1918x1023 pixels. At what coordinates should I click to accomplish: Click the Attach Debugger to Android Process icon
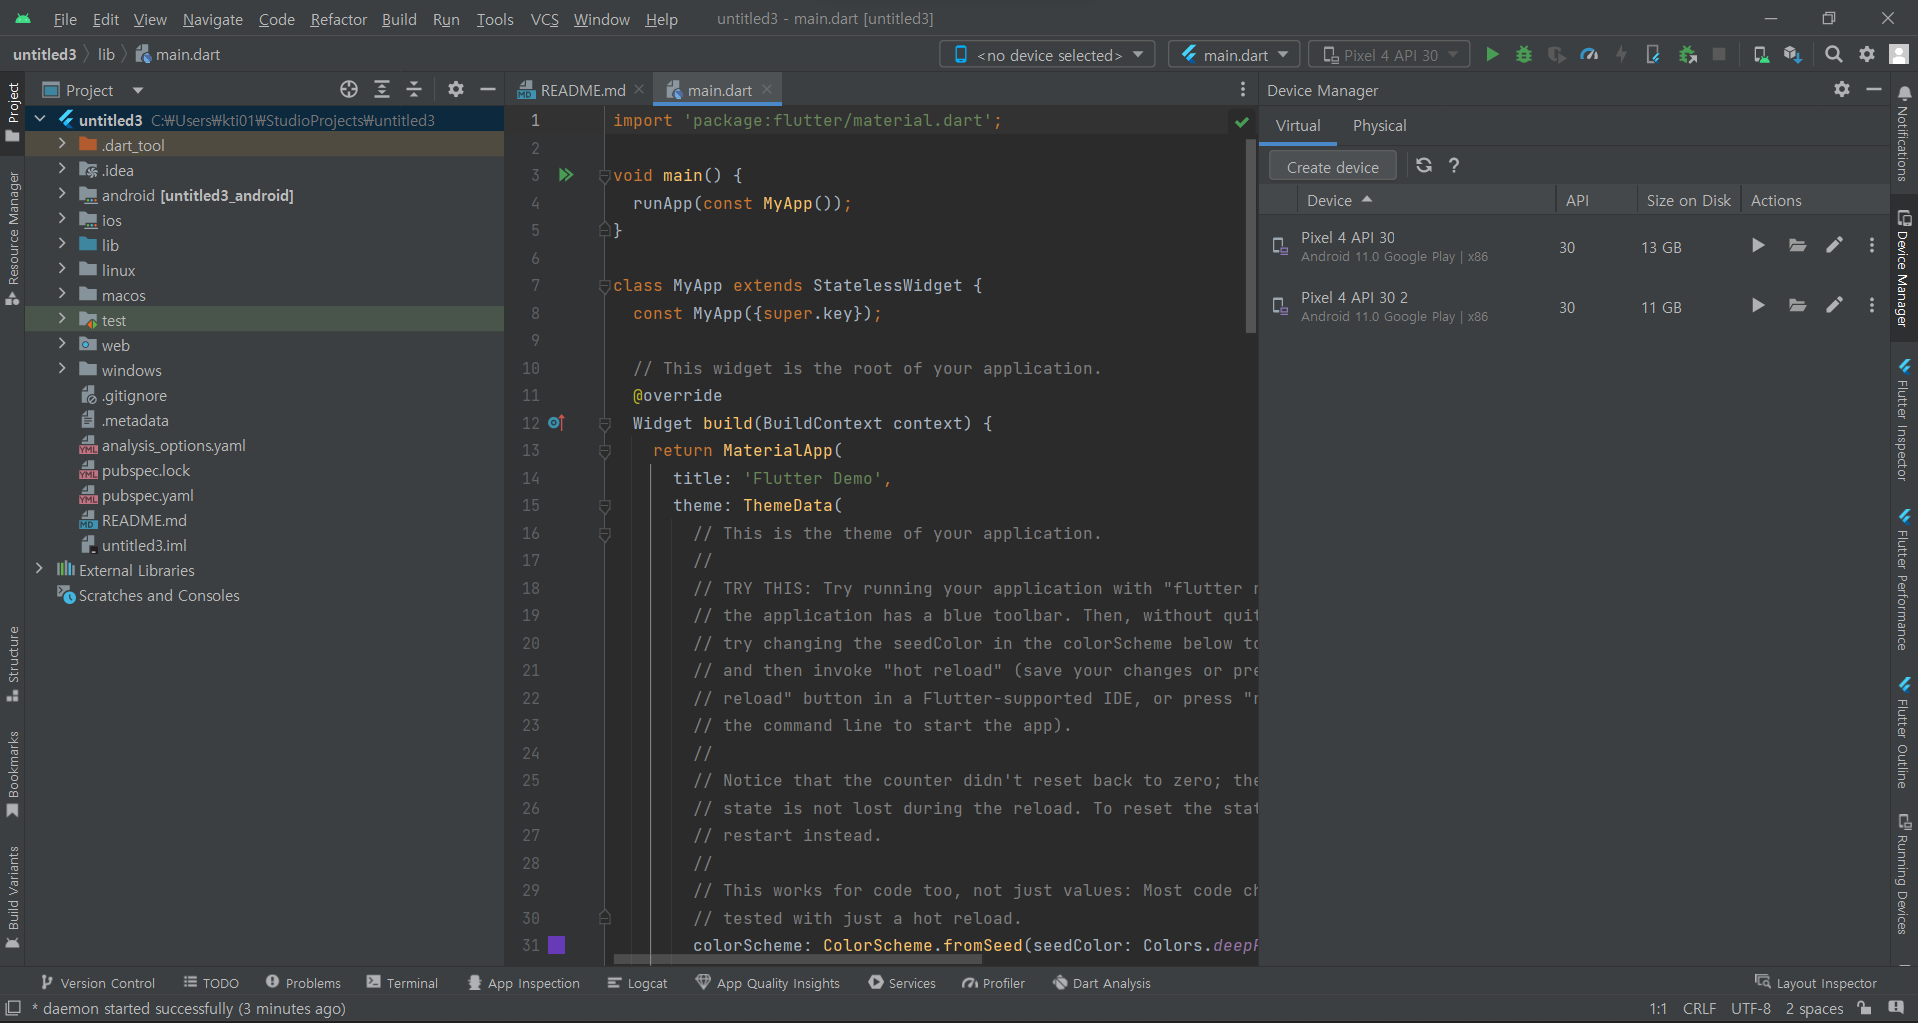[1688, 55]
